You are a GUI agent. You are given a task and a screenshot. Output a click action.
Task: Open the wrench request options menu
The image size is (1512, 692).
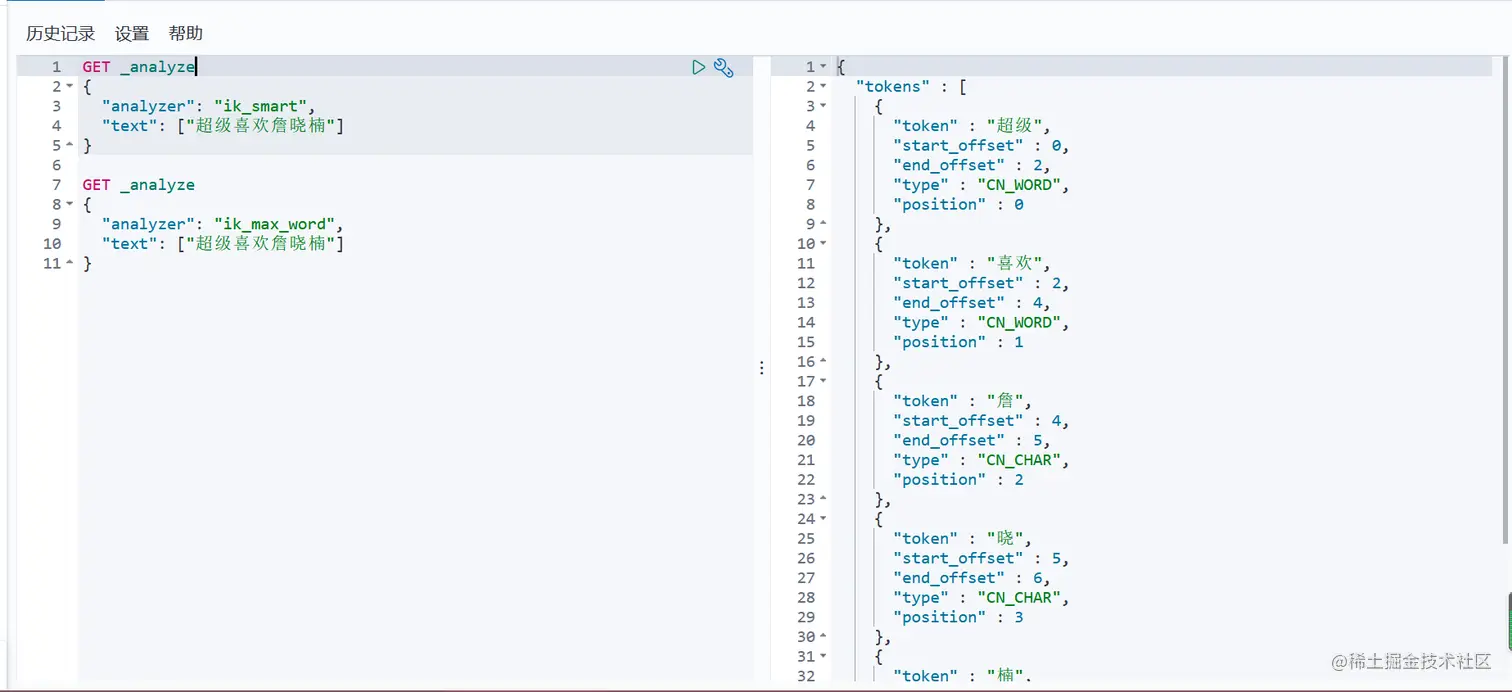pyautogui.click(x=724, y=67)
